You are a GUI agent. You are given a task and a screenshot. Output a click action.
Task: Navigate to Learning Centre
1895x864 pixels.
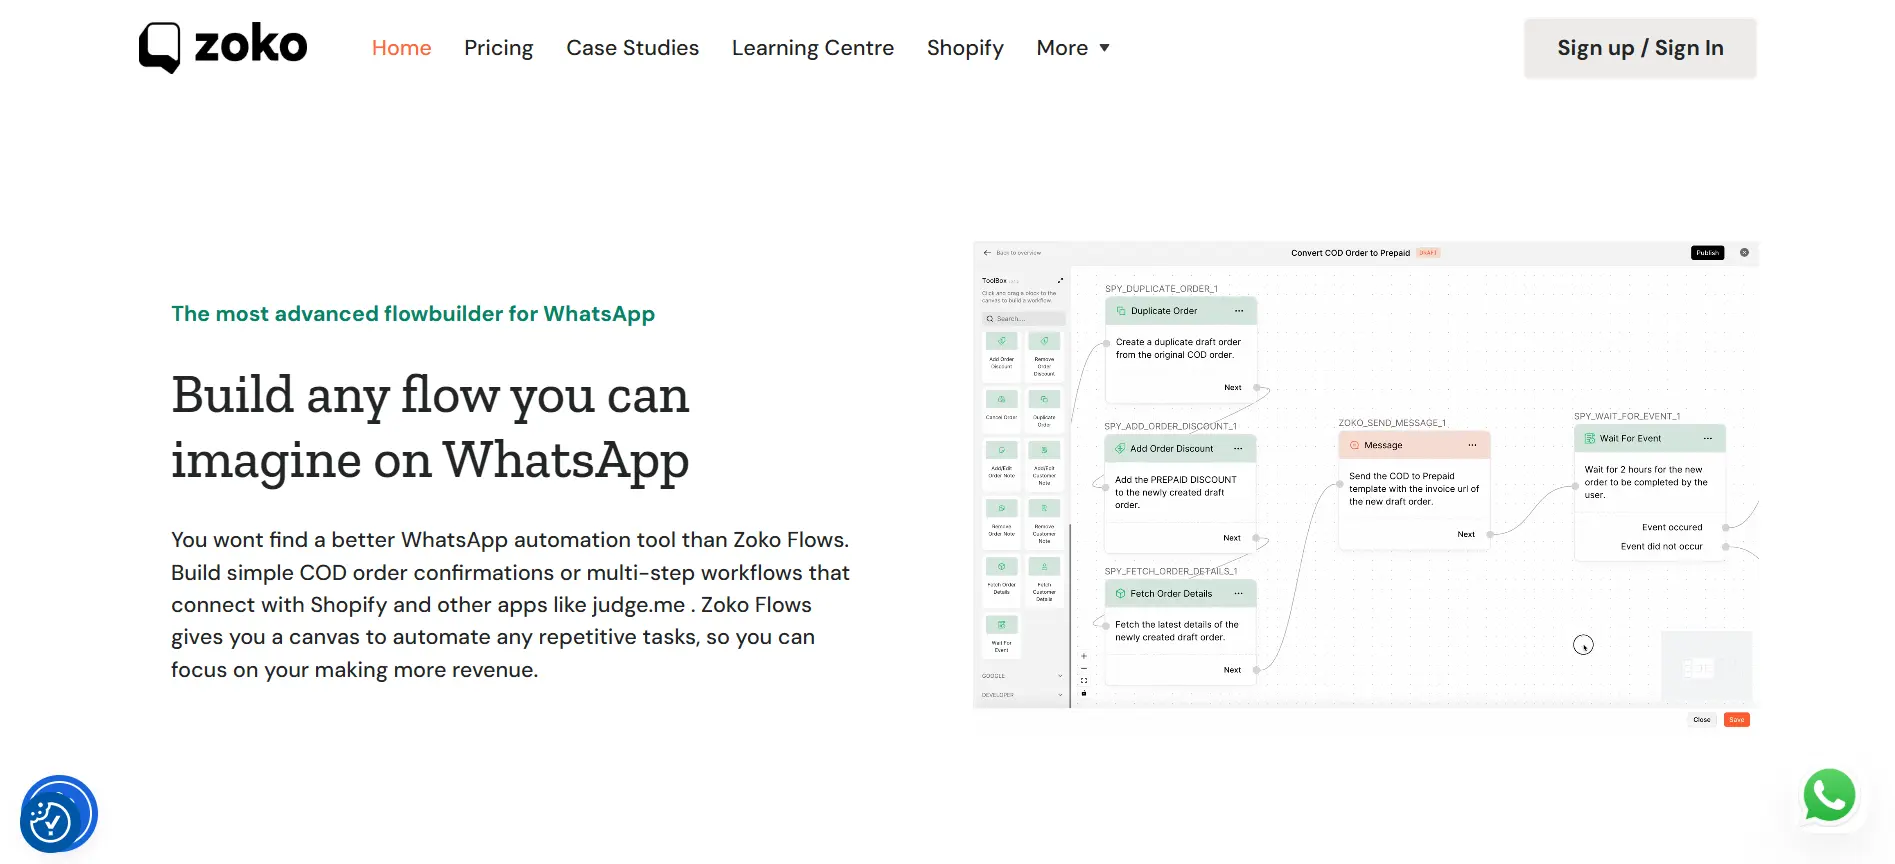pyautogui.click(x=812, y=48)
